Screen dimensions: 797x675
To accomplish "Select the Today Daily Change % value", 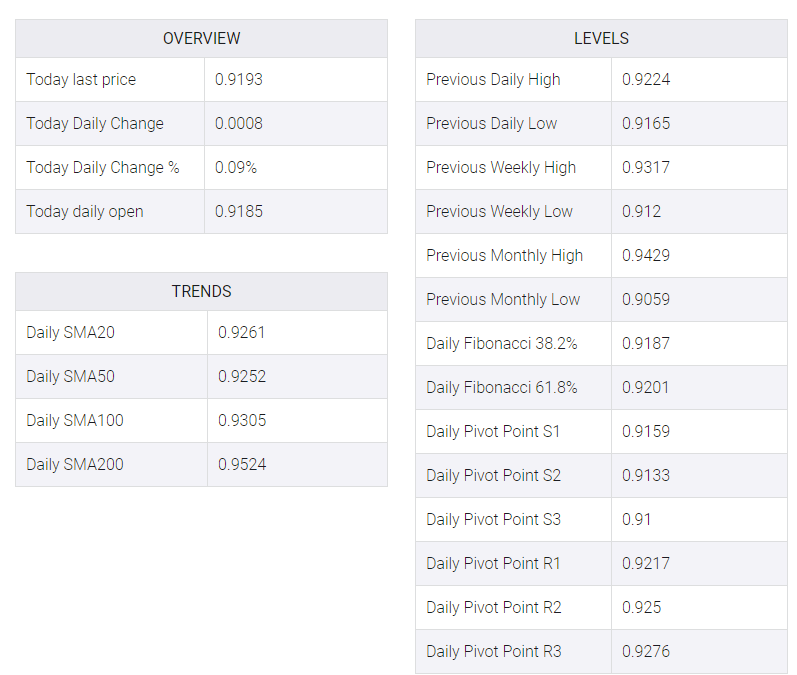I will pos(236,167).
